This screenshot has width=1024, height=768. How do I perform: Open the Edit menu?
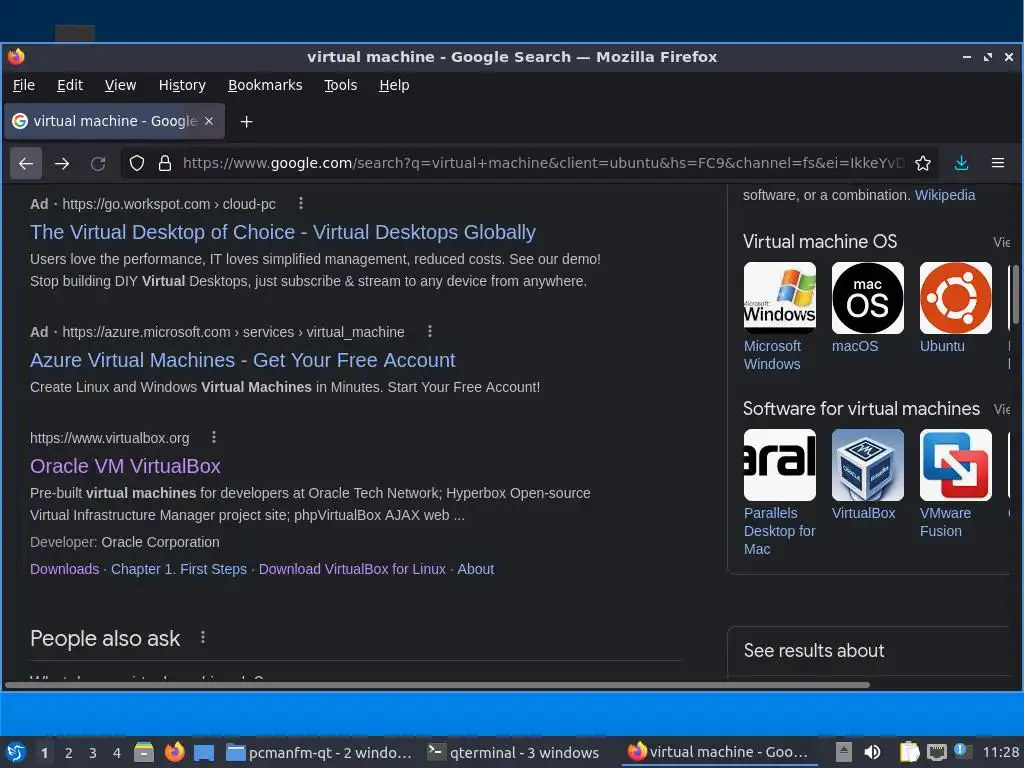coord(70,85)
